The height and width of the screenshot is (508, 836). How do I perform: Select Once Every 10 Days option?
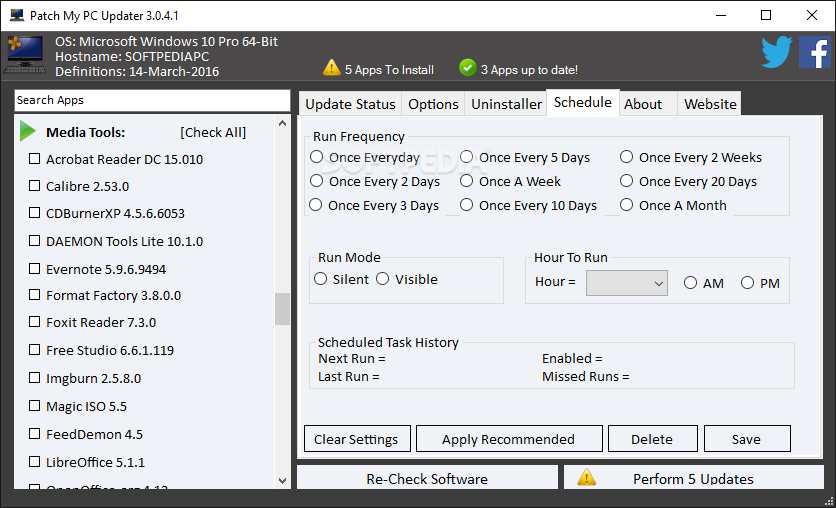pyautogui.click(x=467, y=205)
